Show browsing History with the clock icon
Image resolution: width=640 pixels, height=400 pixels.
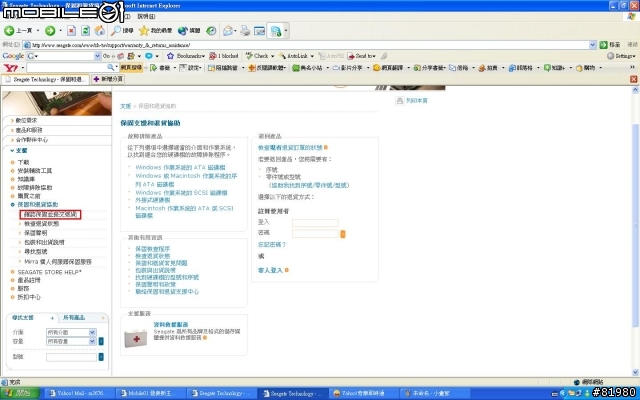211,31
